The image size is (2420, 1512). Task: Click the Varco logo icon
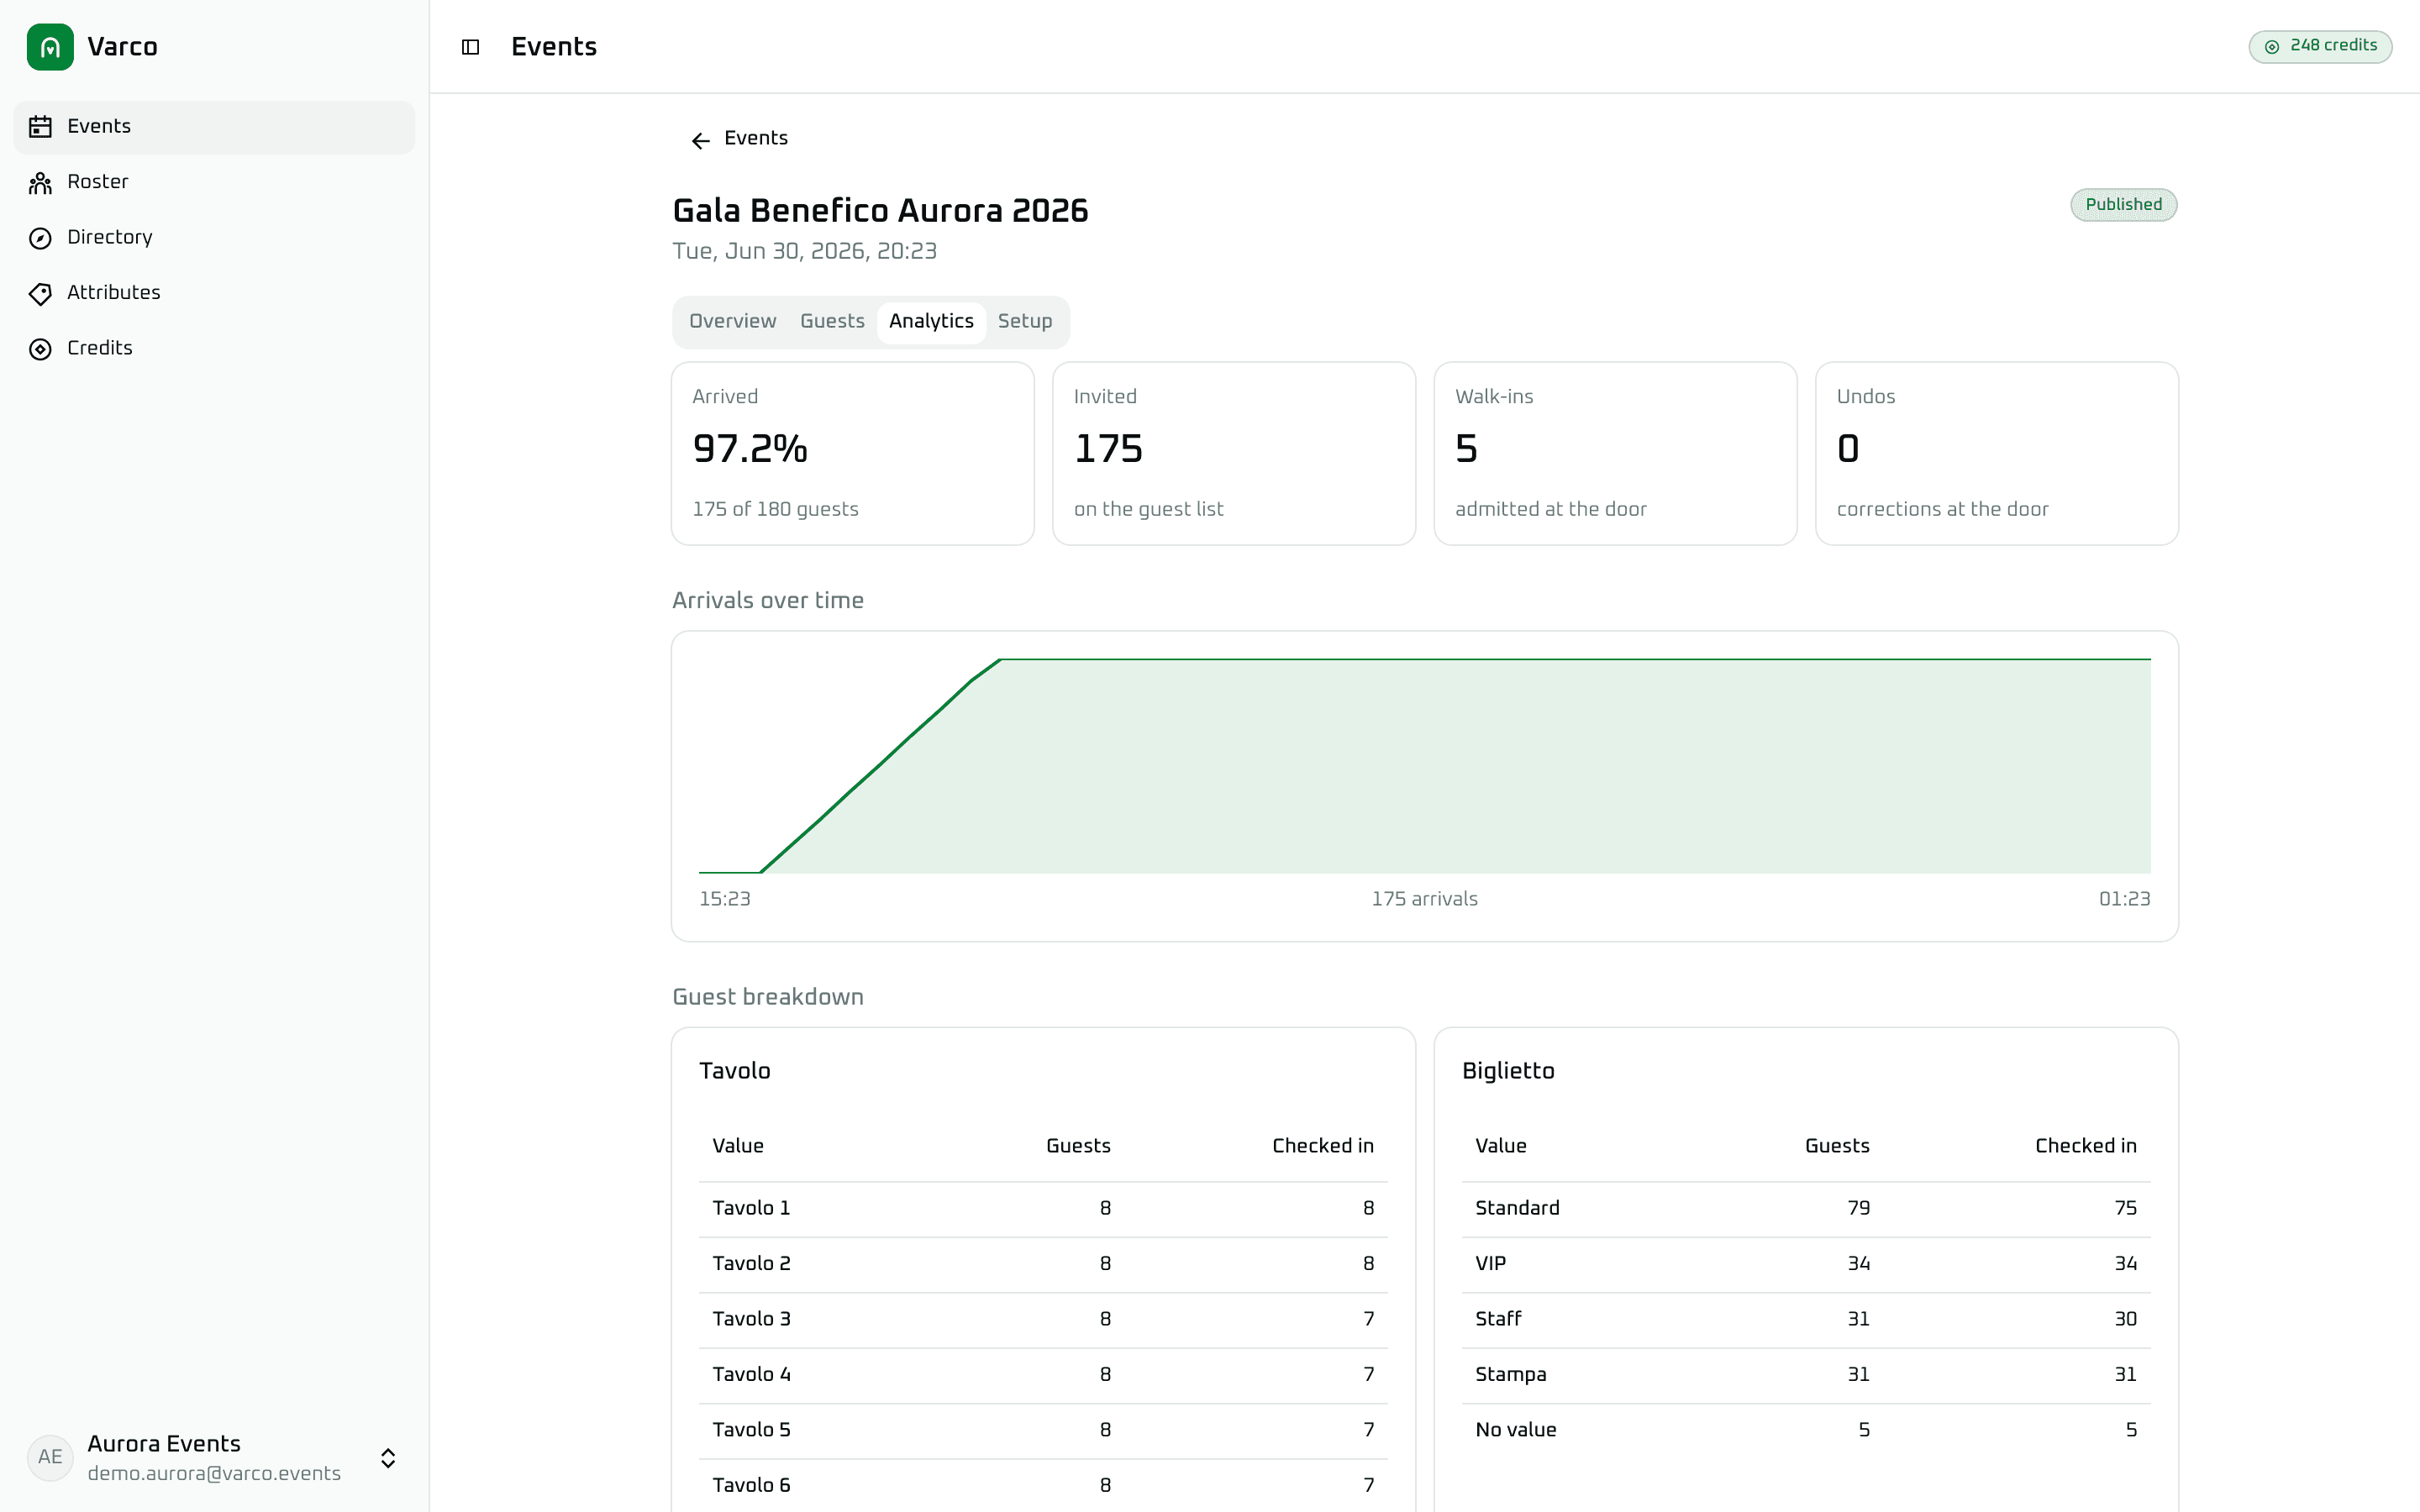click(50, 47)
